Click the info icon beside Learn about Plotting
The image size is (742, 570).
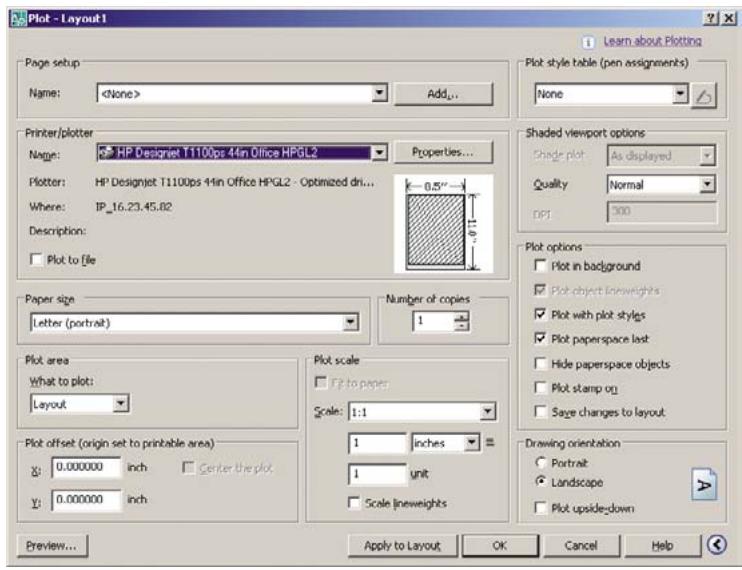588,43
